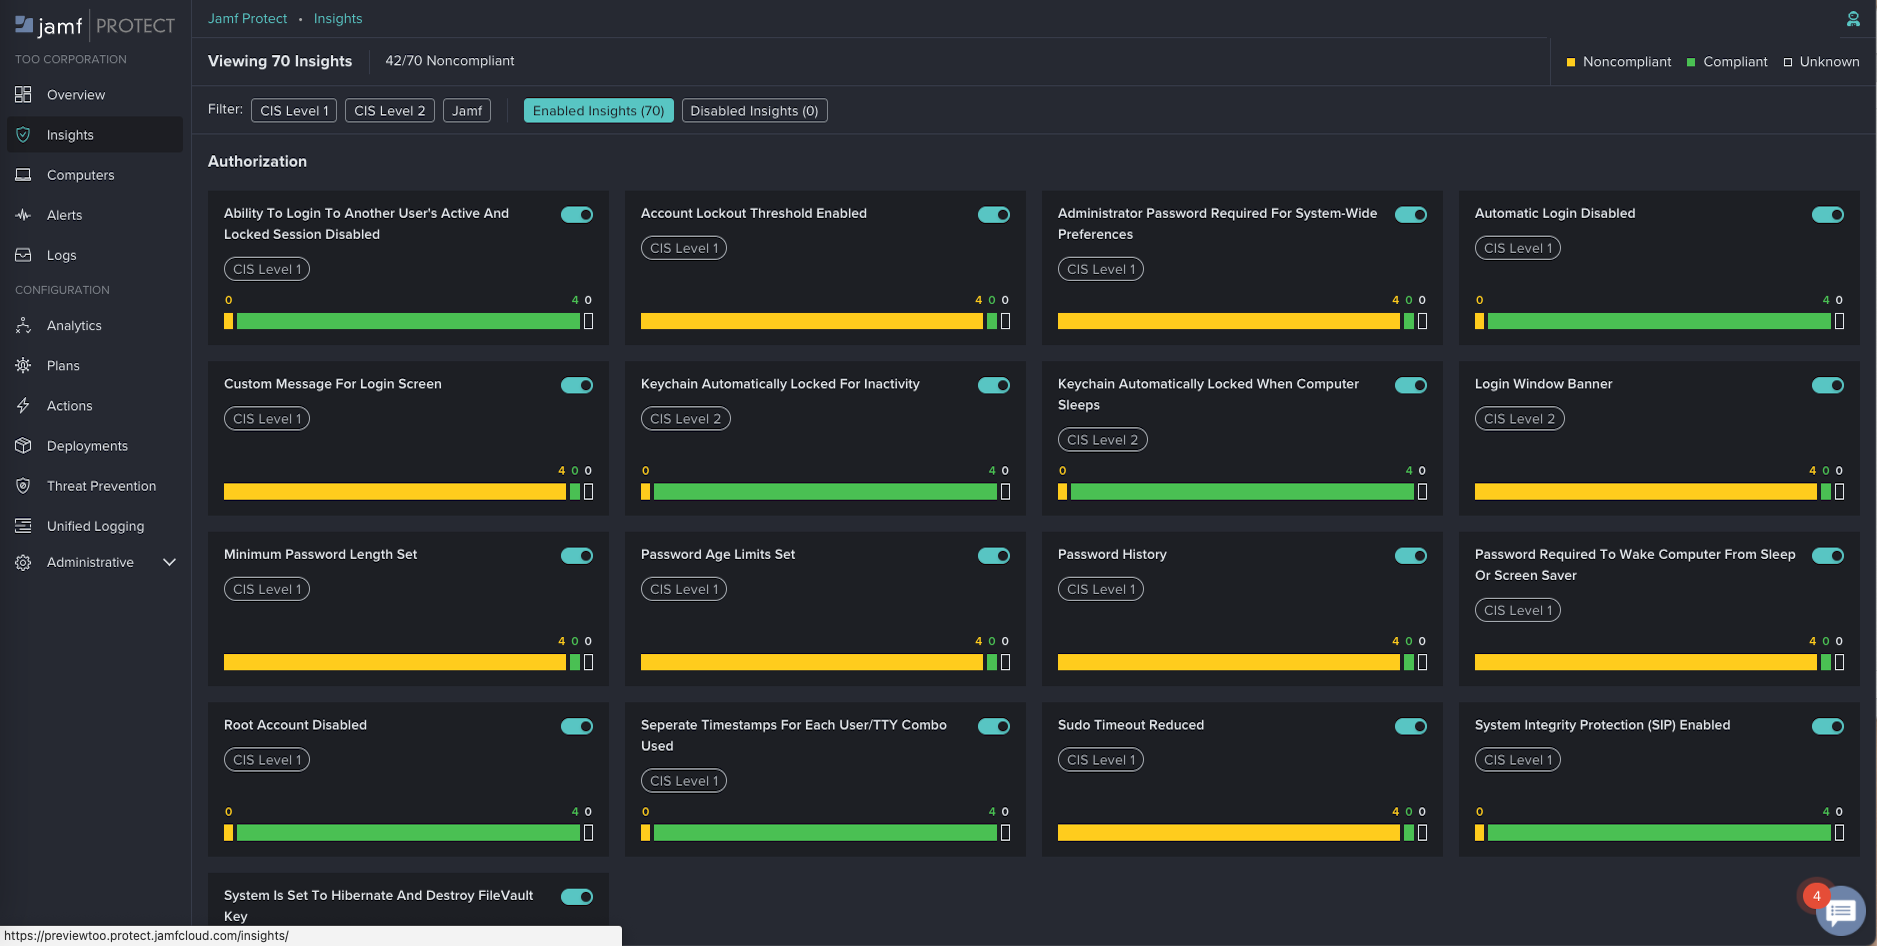
Task: Open the user account icon at top right
Action: click(1853, 19)
